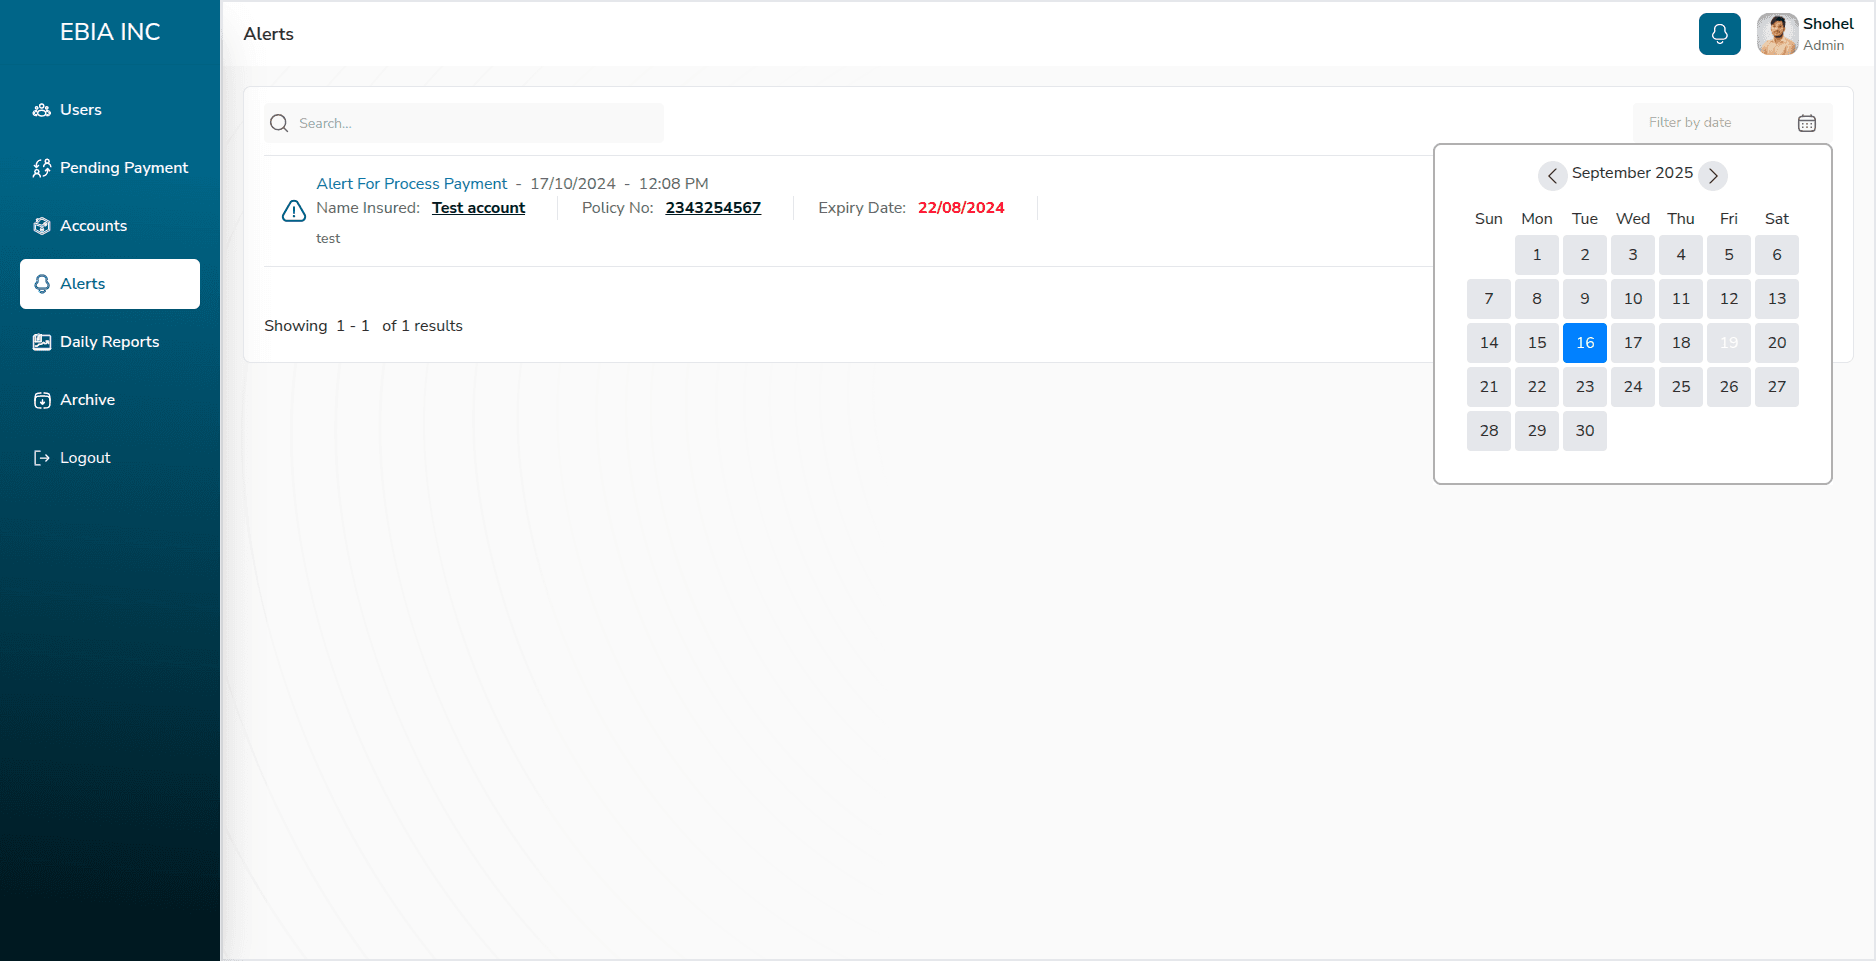Click the Search input field
The width and height of the screenshot is (1876, 961).
(x=464, y=123)
